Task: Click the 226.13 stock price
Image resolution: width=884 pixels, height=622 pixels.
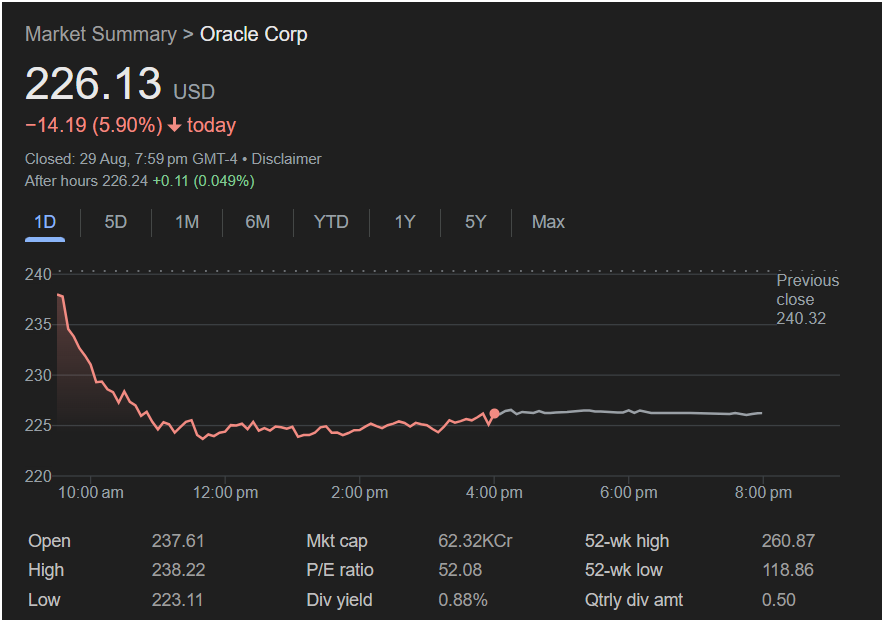Action: coord(93,84)
